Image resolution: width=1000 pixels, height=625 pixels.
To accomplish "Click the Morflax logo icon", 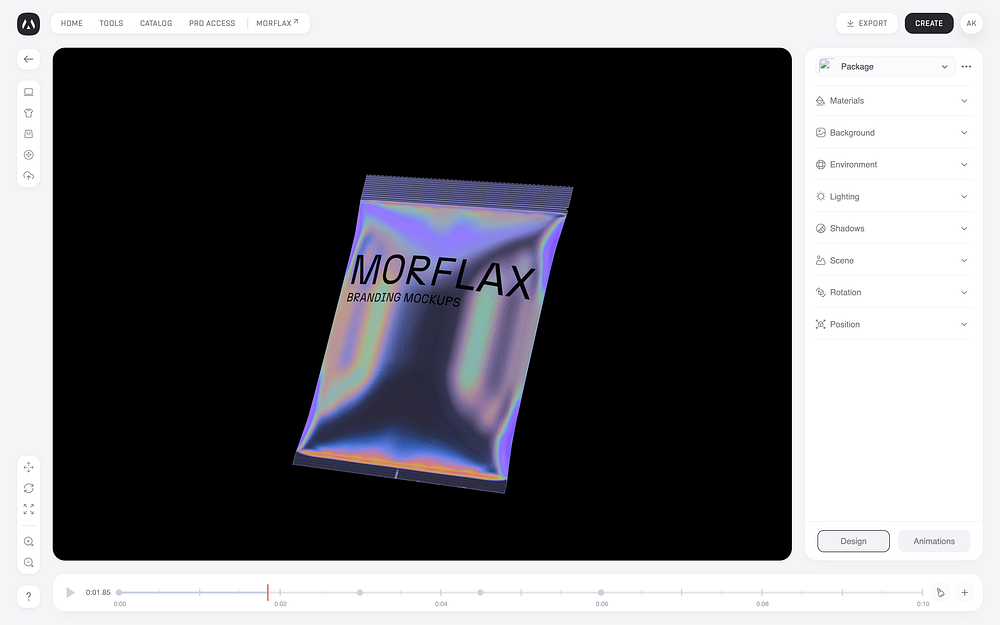I will tap(28, 24).
